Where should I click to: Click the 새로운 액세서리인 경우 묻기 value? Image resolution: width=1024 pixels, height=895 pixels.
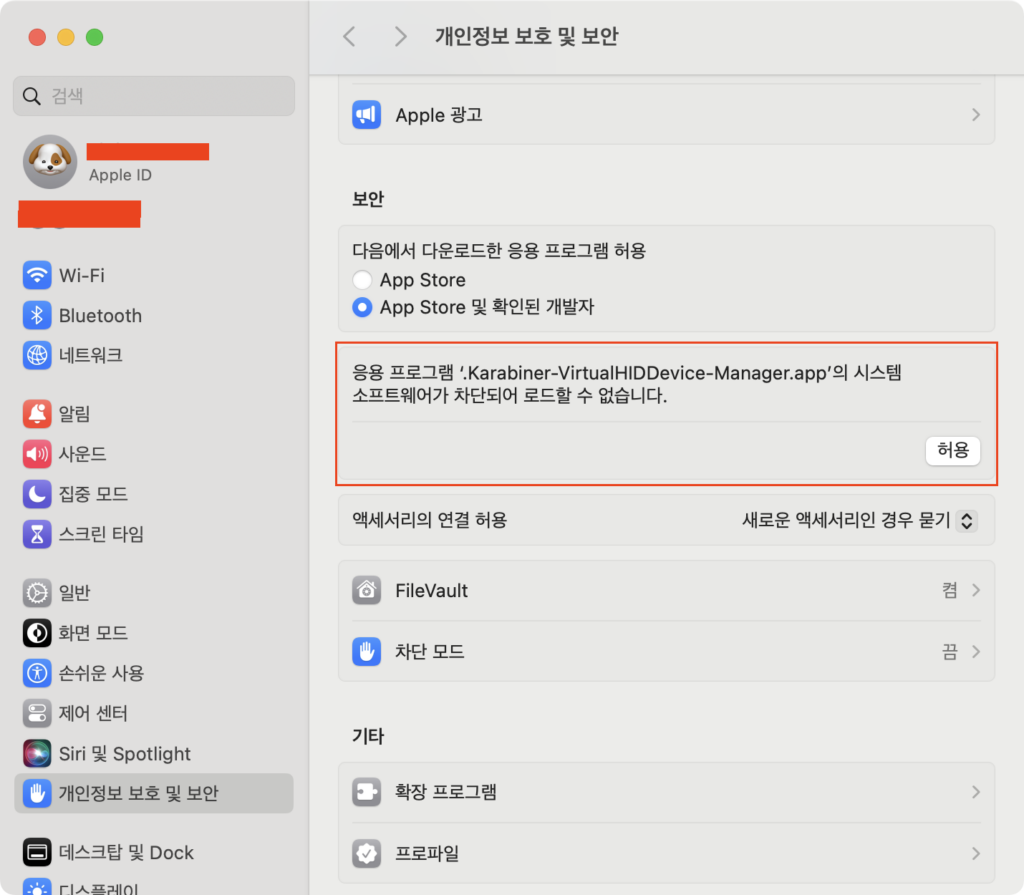click(846, 521)
